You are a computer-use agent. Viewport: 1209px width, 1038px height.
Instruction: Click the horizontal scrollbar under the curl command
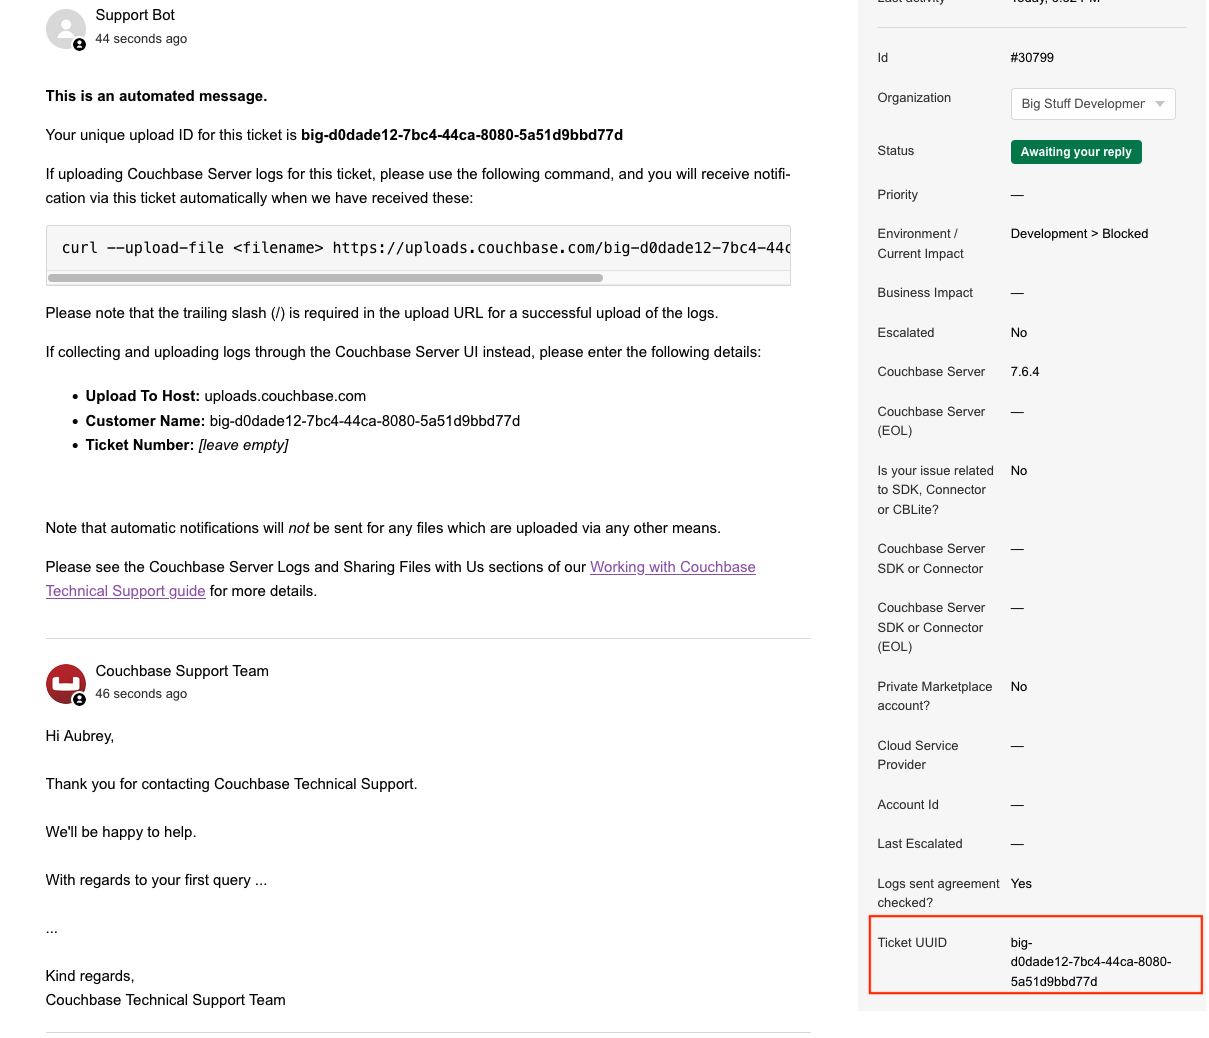tap(325, 278)
